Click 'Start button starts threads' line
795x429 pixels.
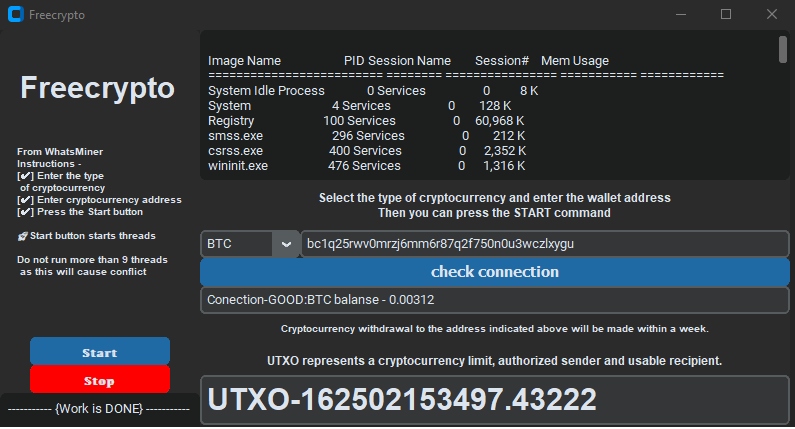coord(87,236)
